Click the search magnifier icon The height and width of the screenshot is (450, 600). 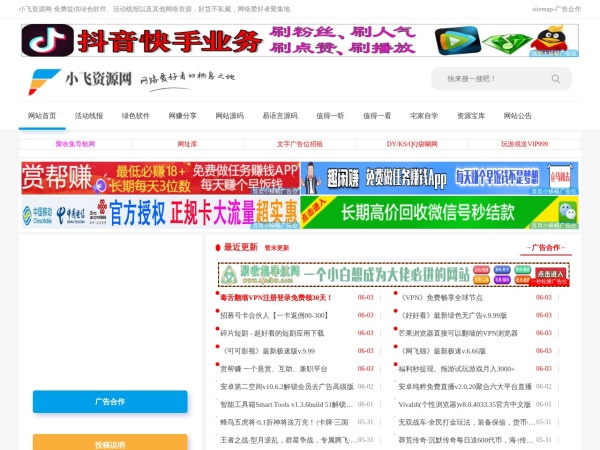click(556, 79)
